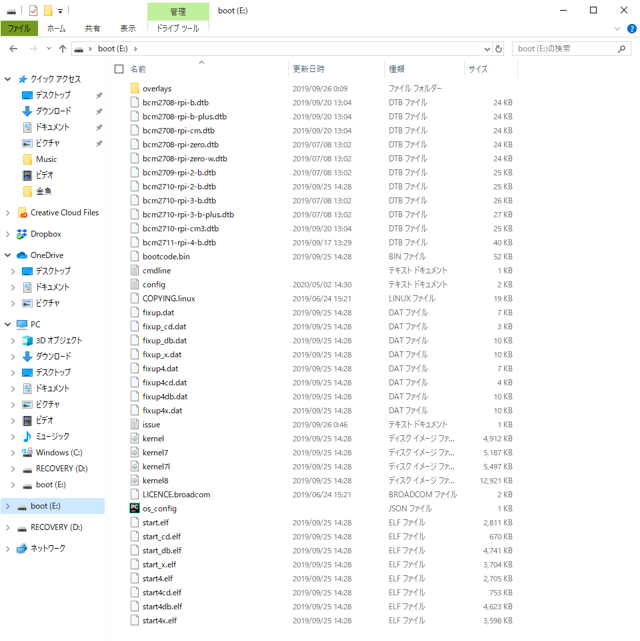Viewport: 640px width, 641px height.
Task: Switch to the 共有 ribbon tab
Action: pos(92,28)
